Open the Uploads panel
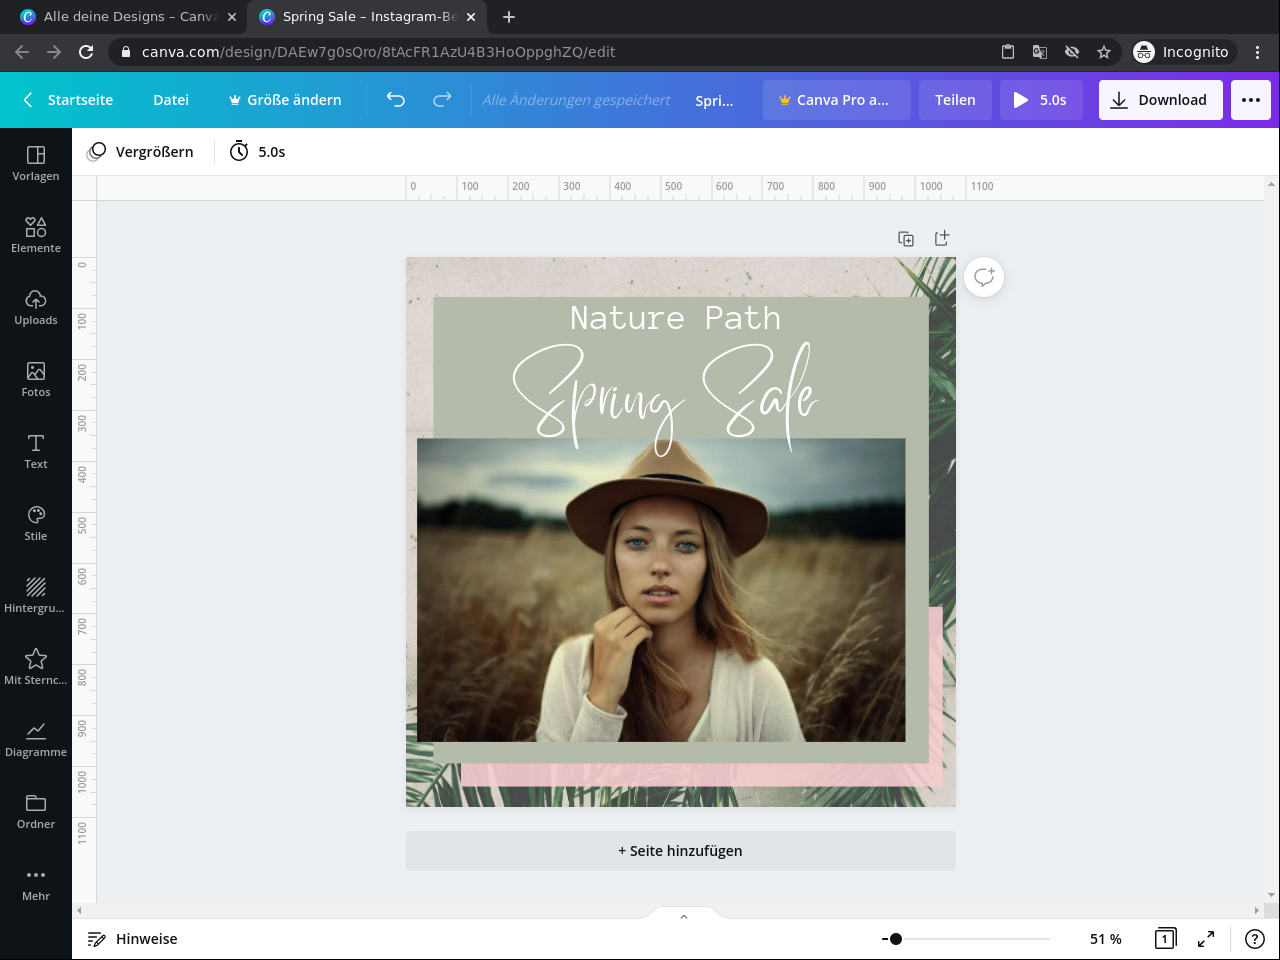1280x960 pixels. tap(36, 307)
